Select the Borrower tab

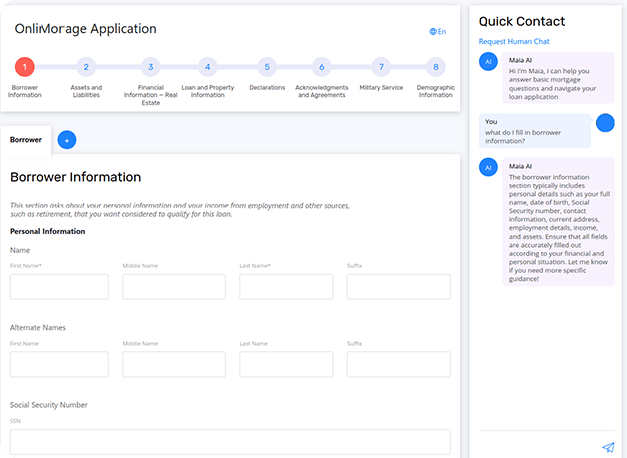click(26, 140)
